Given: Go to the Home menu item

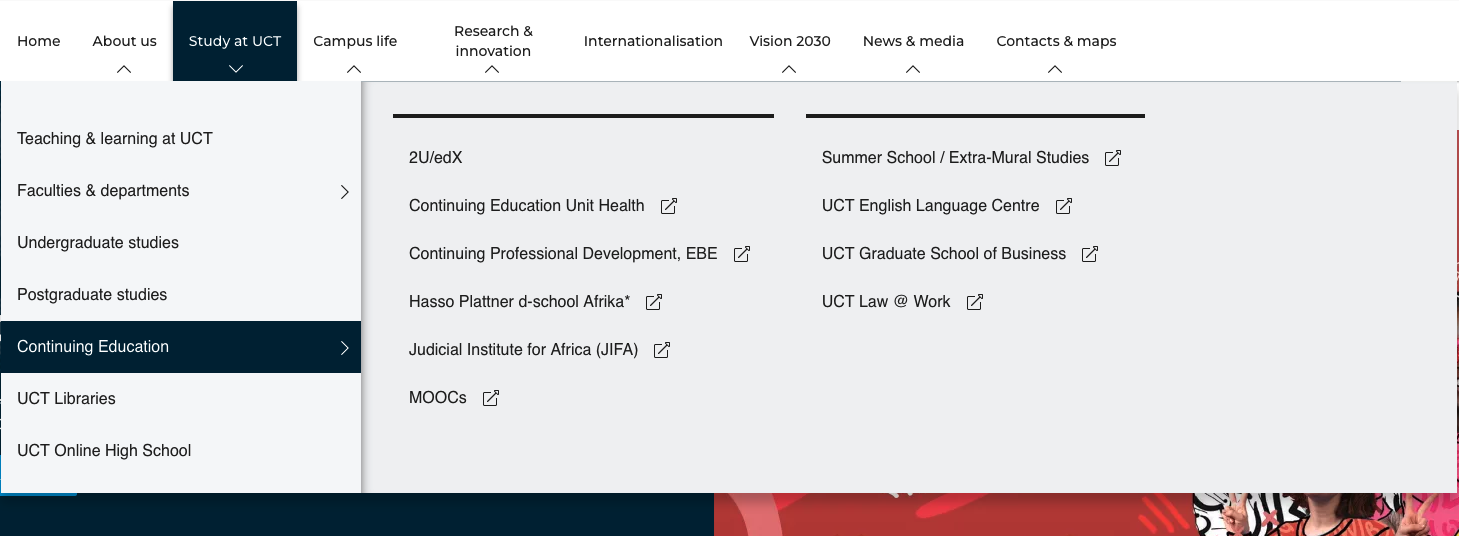Looking at the screenshot, I should pyautogui.click(x=39, y=41).
